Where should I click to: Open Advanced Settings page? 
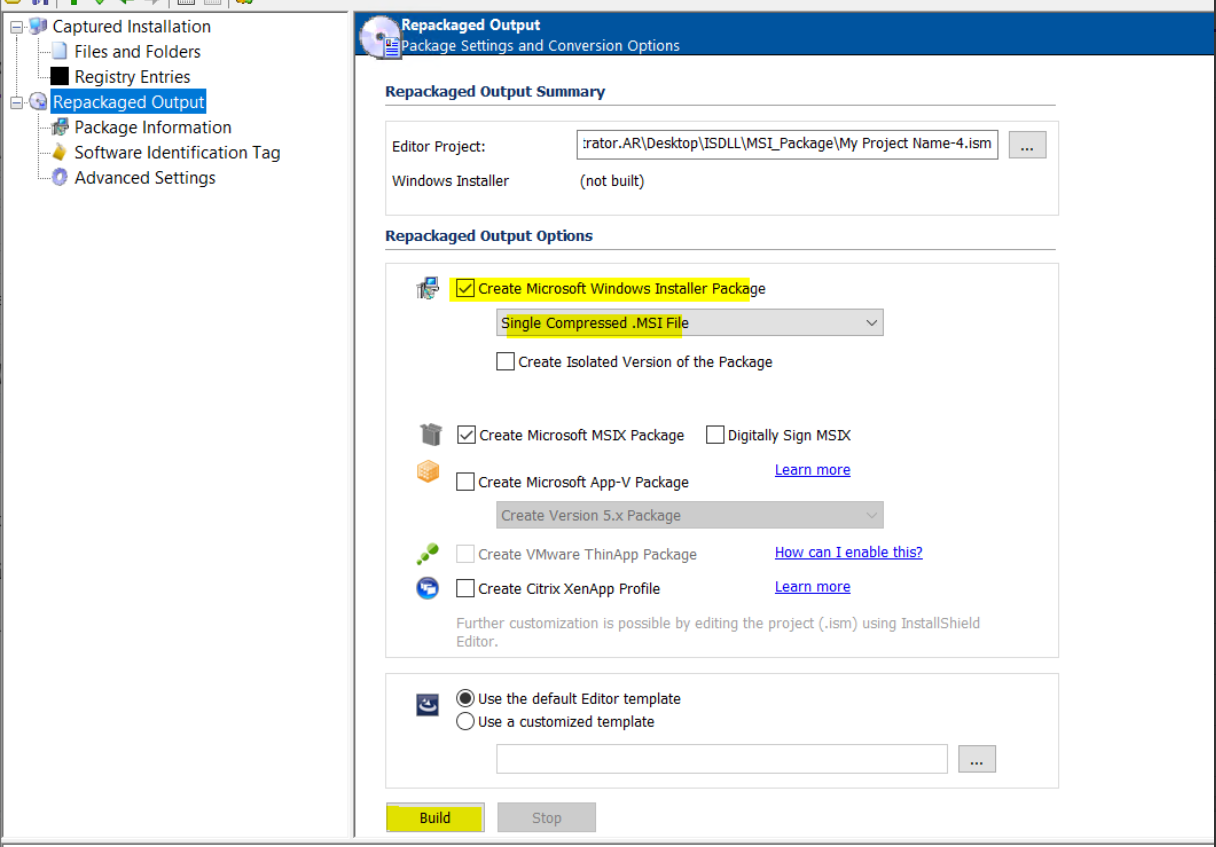pyautogui.click(x=145, y=177)
